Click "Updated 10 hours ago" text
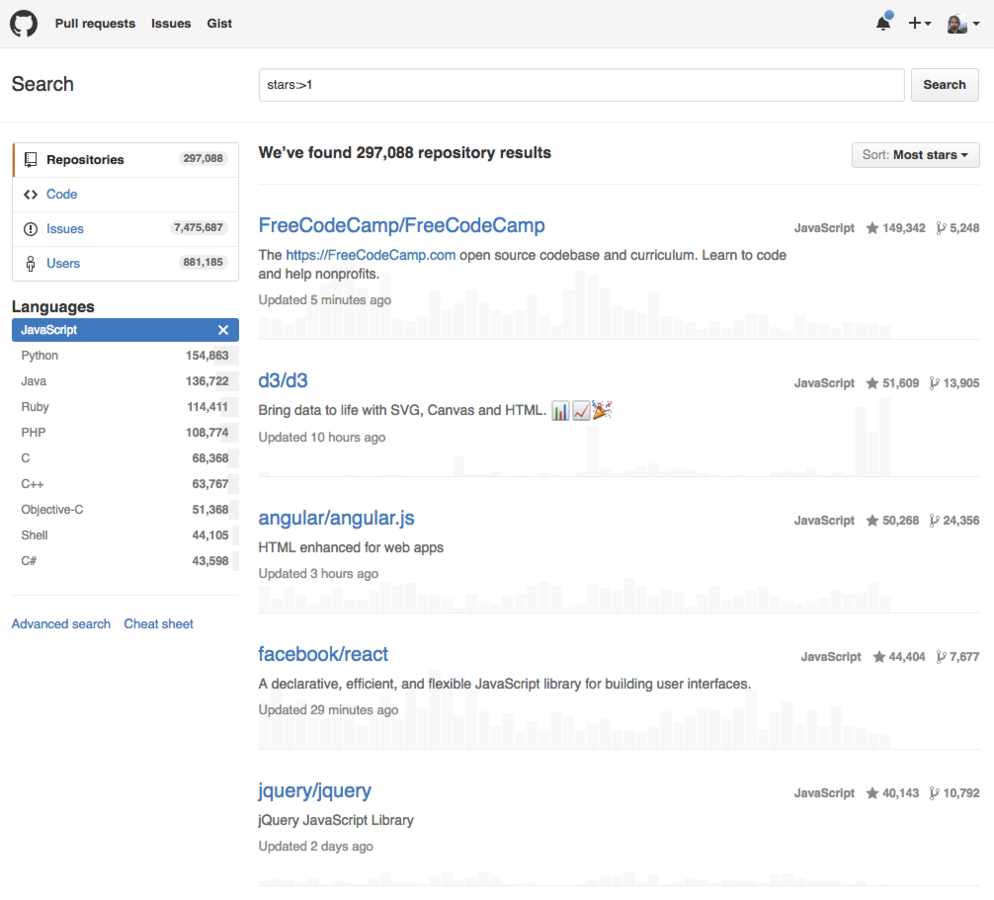Viewport: 994px width, 900px height. (x=321, y=437)
